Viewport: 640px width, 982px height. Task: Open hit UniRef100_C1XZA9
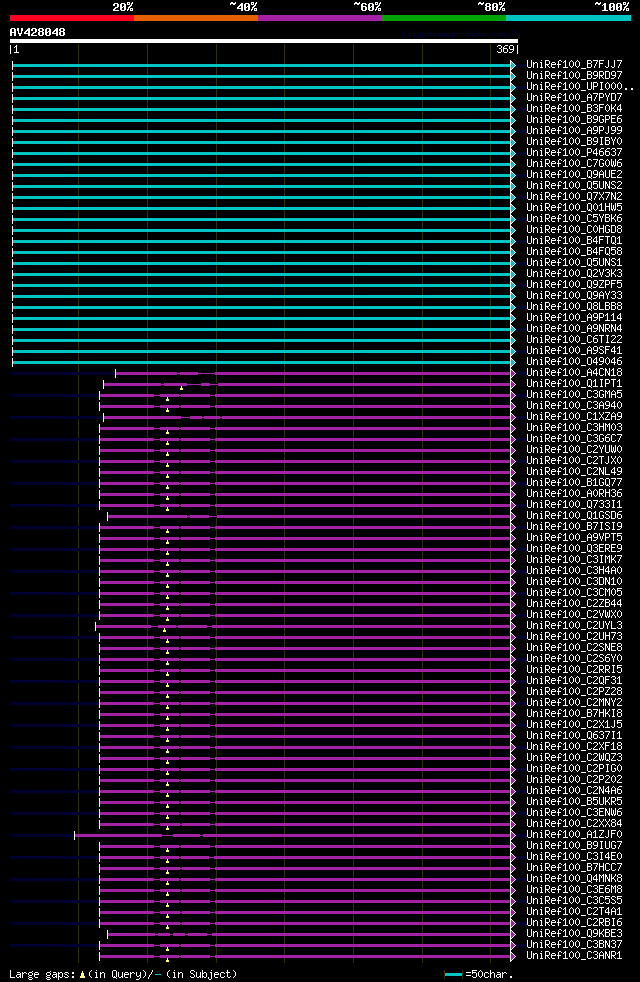tap(574, 416)
